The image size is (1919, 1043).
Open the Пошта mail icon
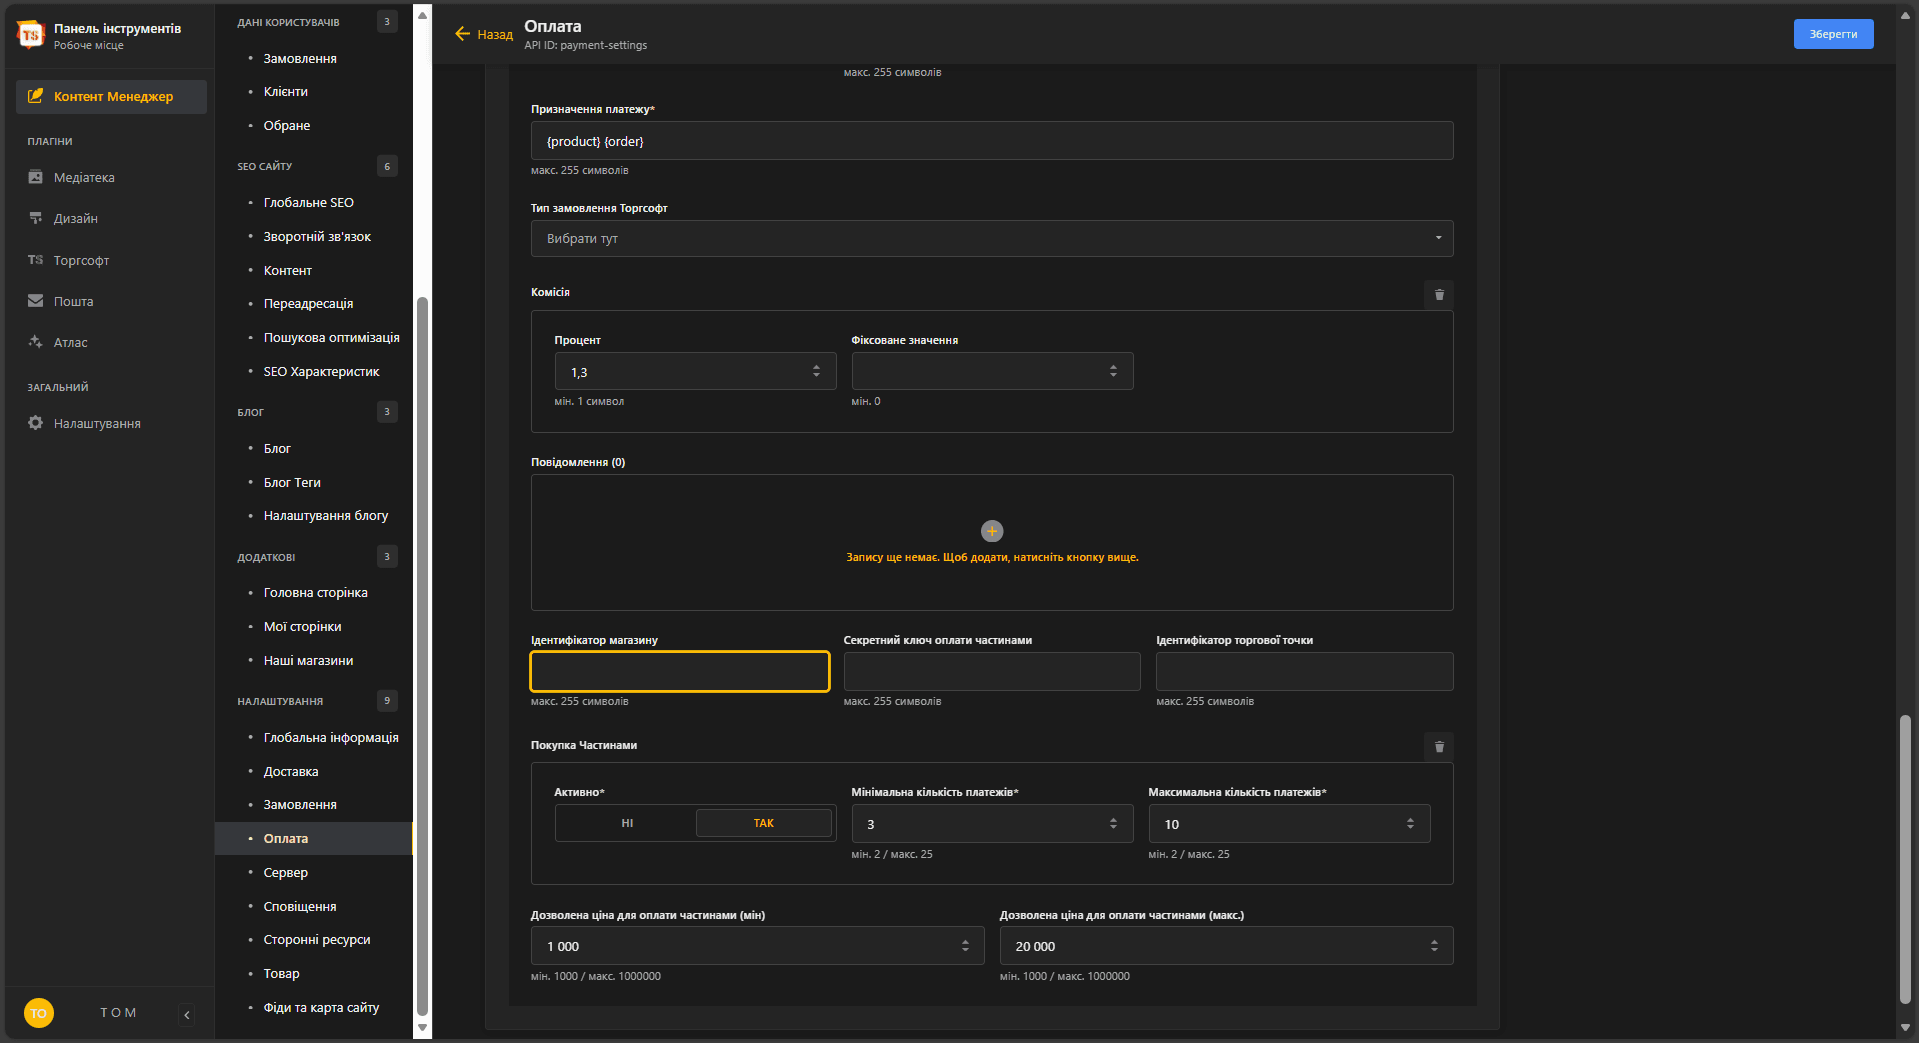pyautogui.click(x=36, y=301)
